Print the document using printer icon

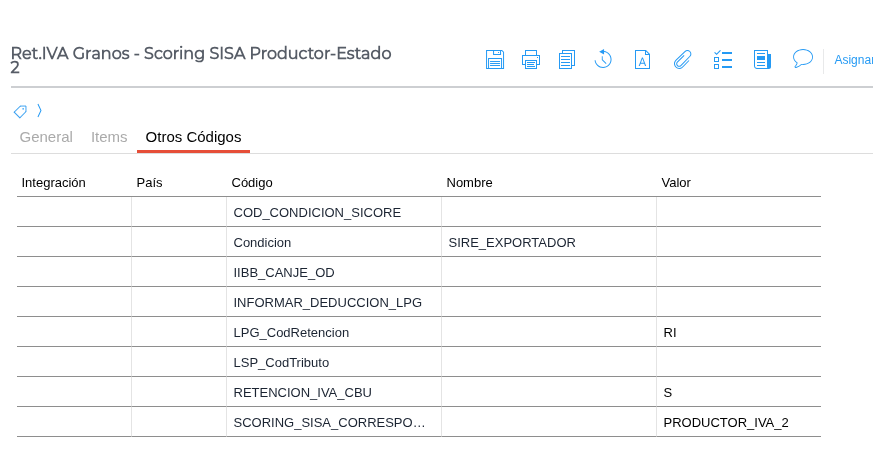pyautogui.click(x=531, y=60)
